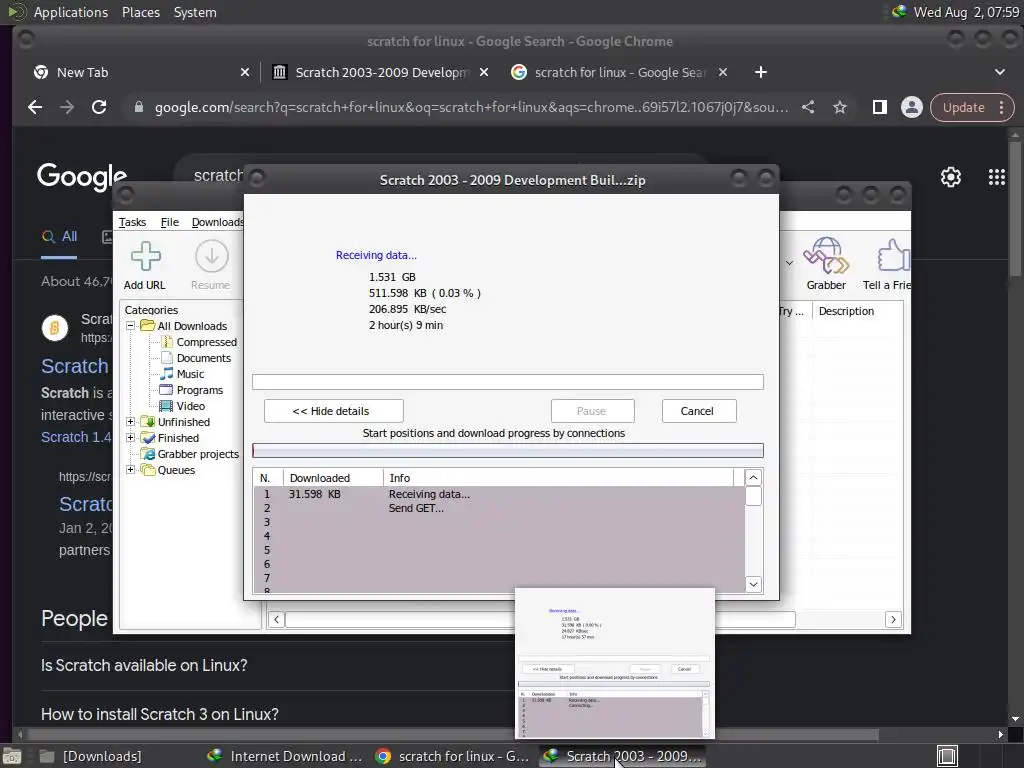Image resolution: width=1024 pixels, height=768 pixels.
Task: Close the scratch for linux search tab
Action: click(x=723, y=72)
